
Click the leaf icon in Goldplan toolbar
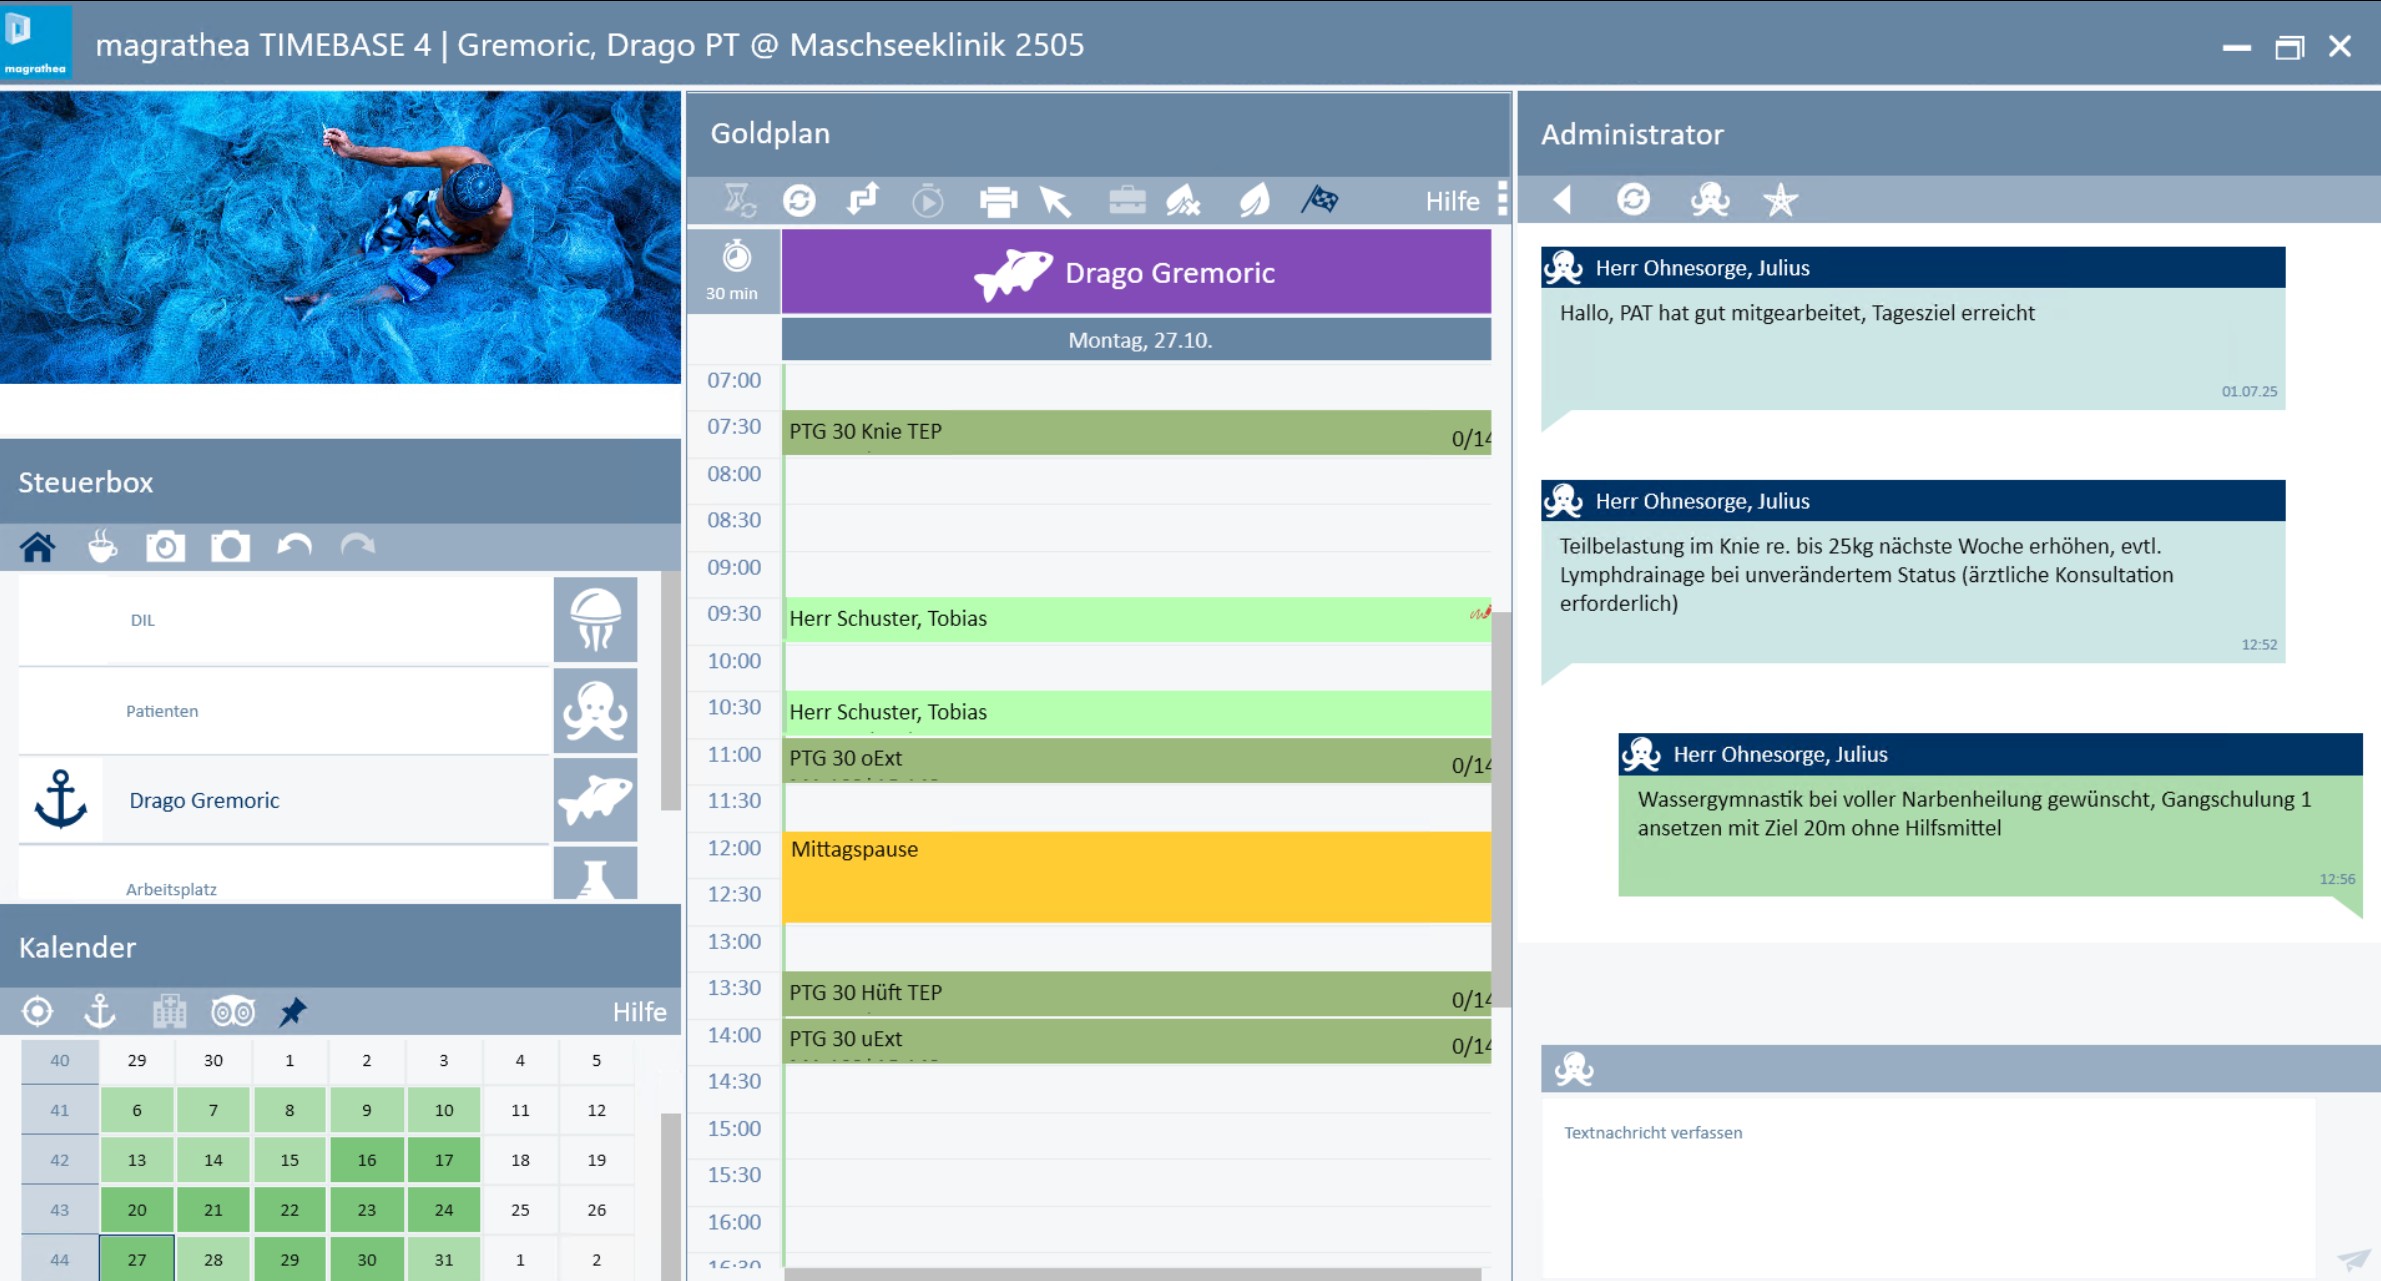click(1254, 200)
